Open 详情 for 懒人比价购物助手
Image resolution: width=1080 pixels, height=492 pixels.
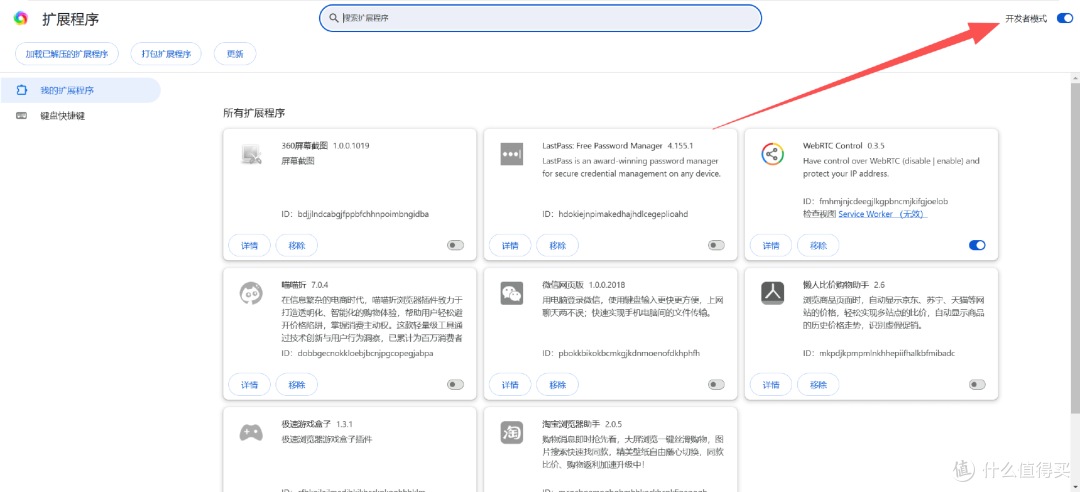[771, 385]
